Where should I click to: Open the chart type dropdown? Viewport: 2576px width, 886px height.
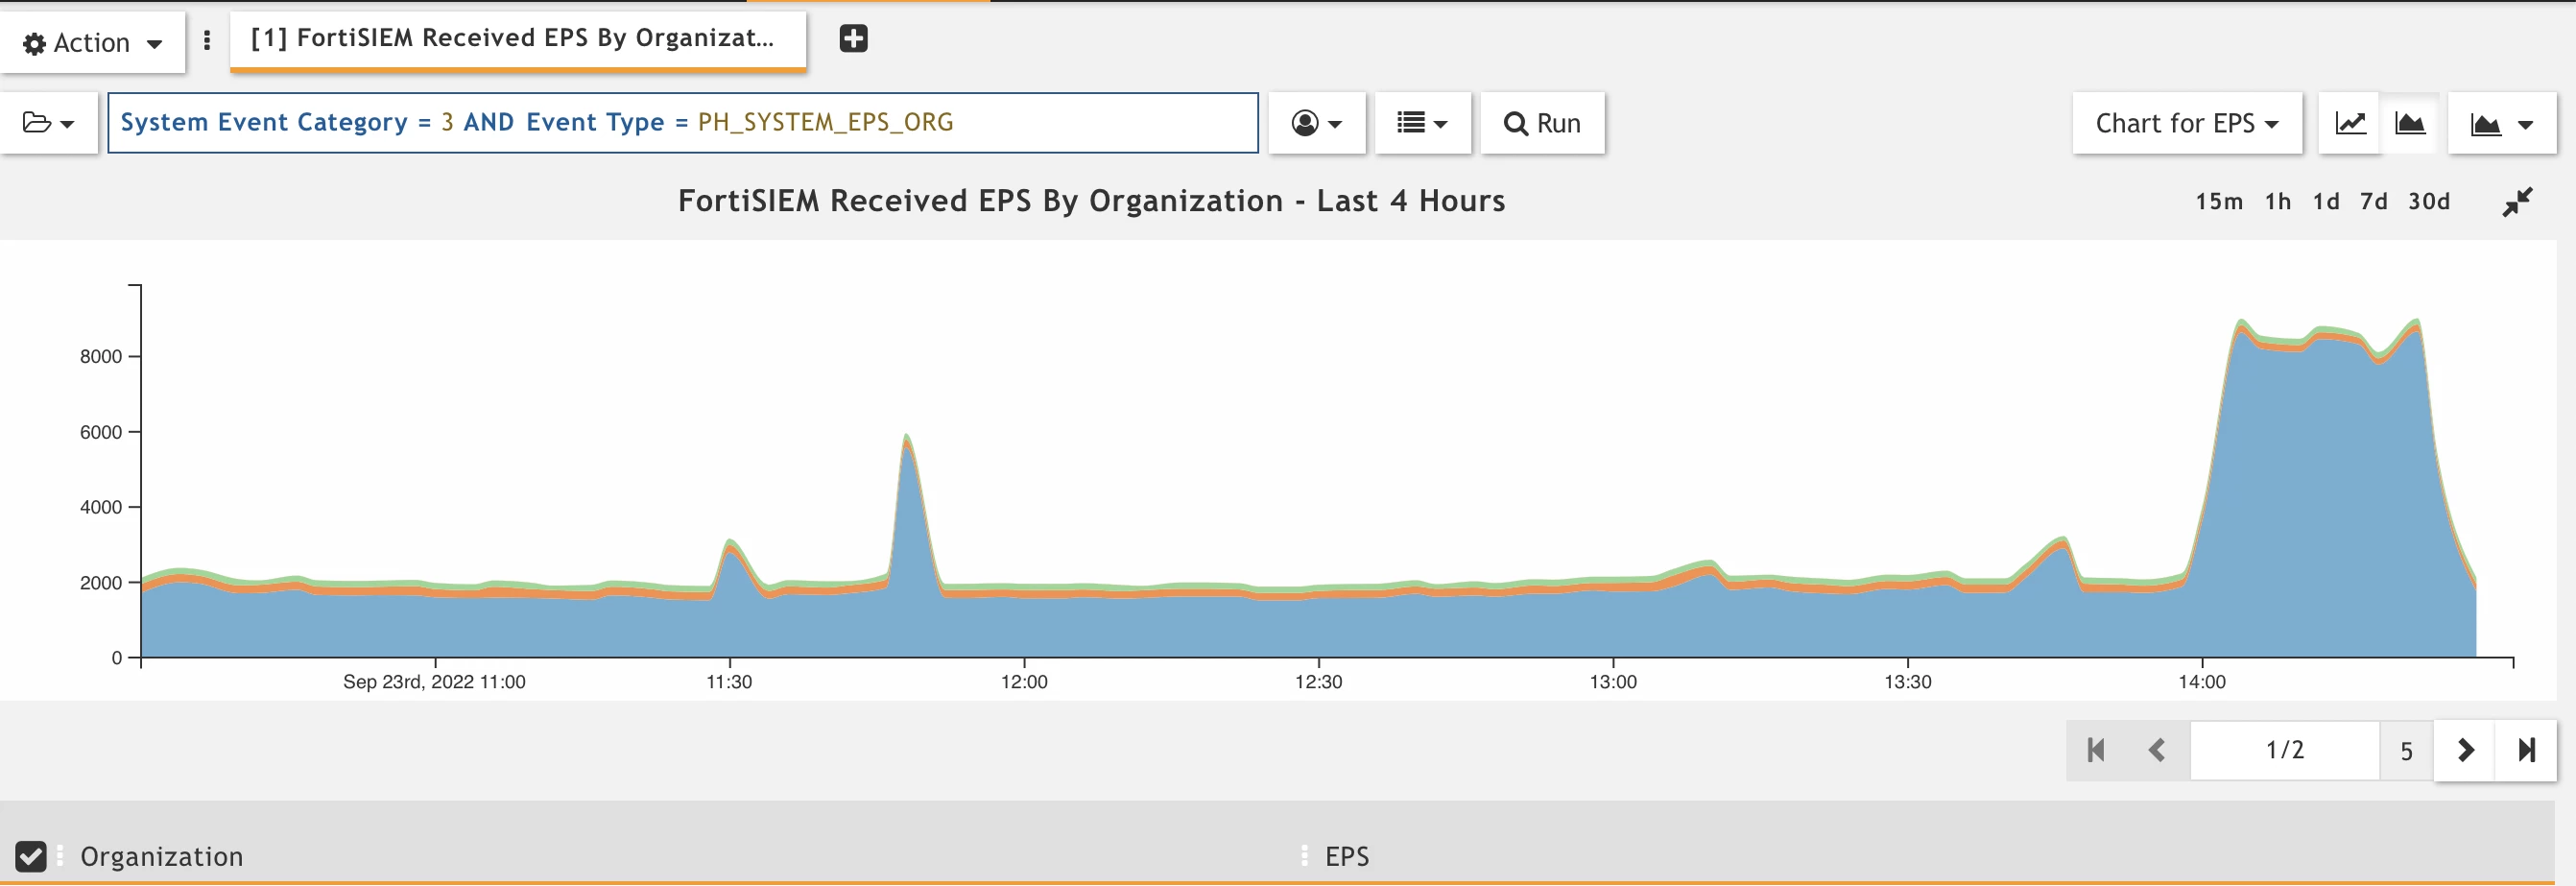[x=2502, y=124]
